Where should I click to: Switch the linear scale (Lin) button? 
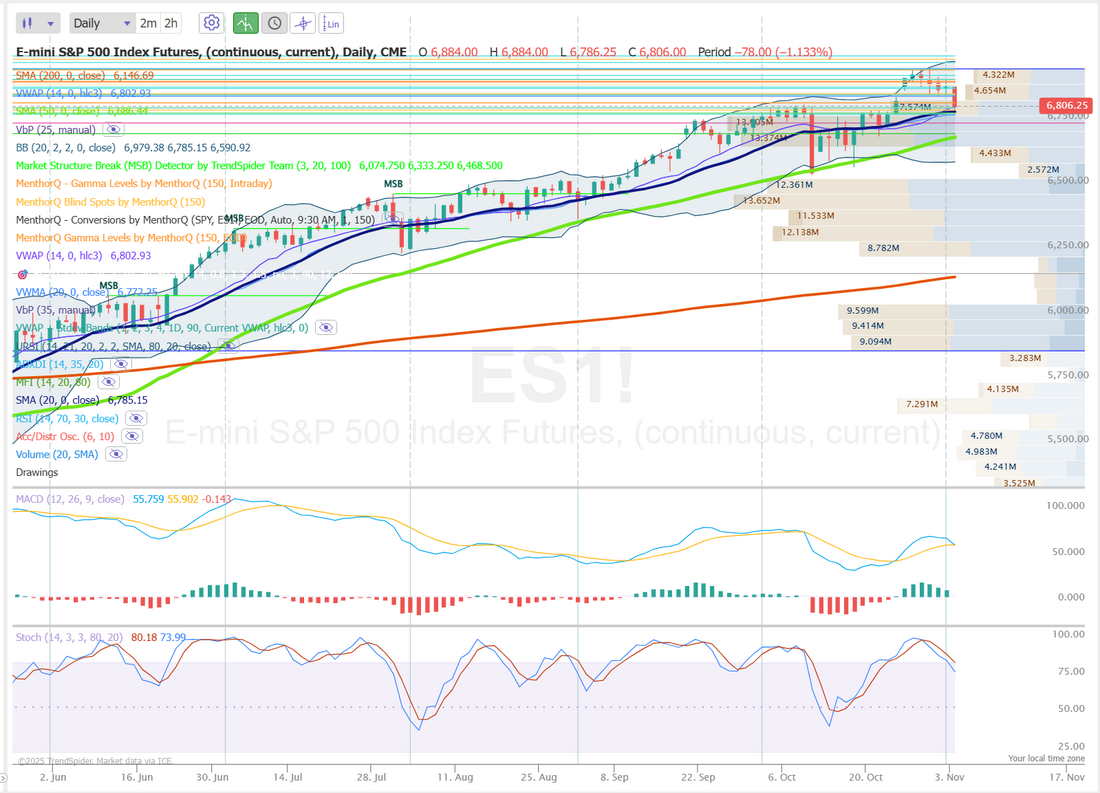[x=332, y=23]
